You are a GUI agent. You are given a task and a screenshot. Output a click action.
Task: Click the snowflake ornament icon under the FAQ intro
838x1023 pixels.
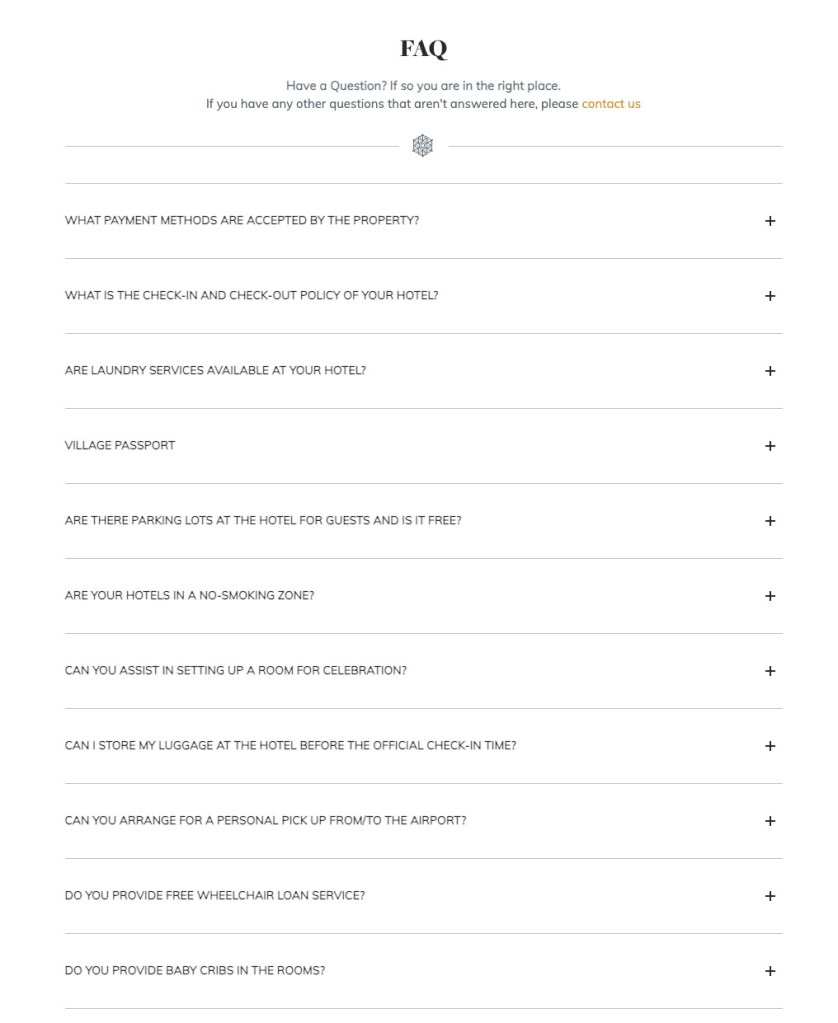423,146
